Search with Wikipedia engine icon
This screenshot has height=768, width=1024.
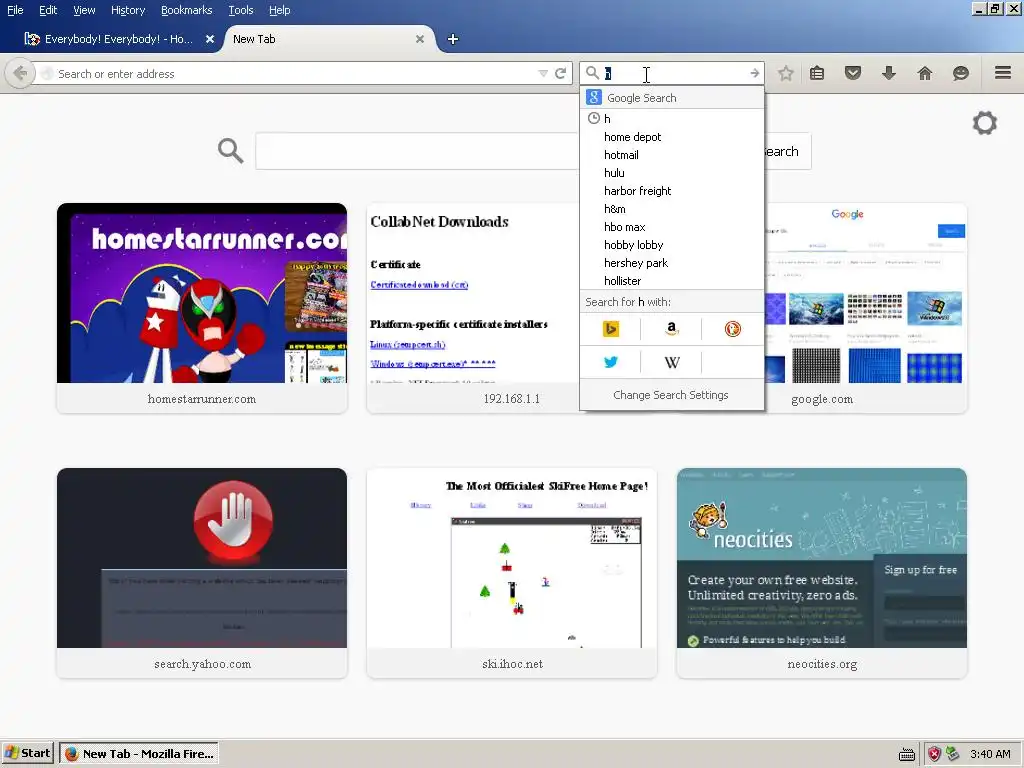(671, 362)
